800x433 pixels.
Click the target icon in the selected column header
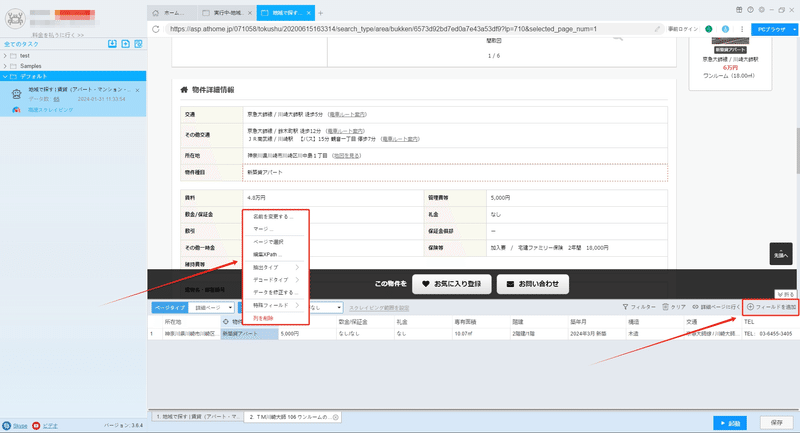[226, 322]
